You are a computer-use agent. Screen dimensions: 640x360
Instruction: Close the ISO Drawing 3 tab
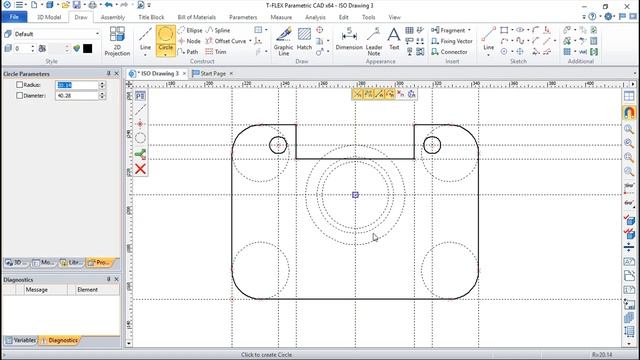(x=184, y=73)
